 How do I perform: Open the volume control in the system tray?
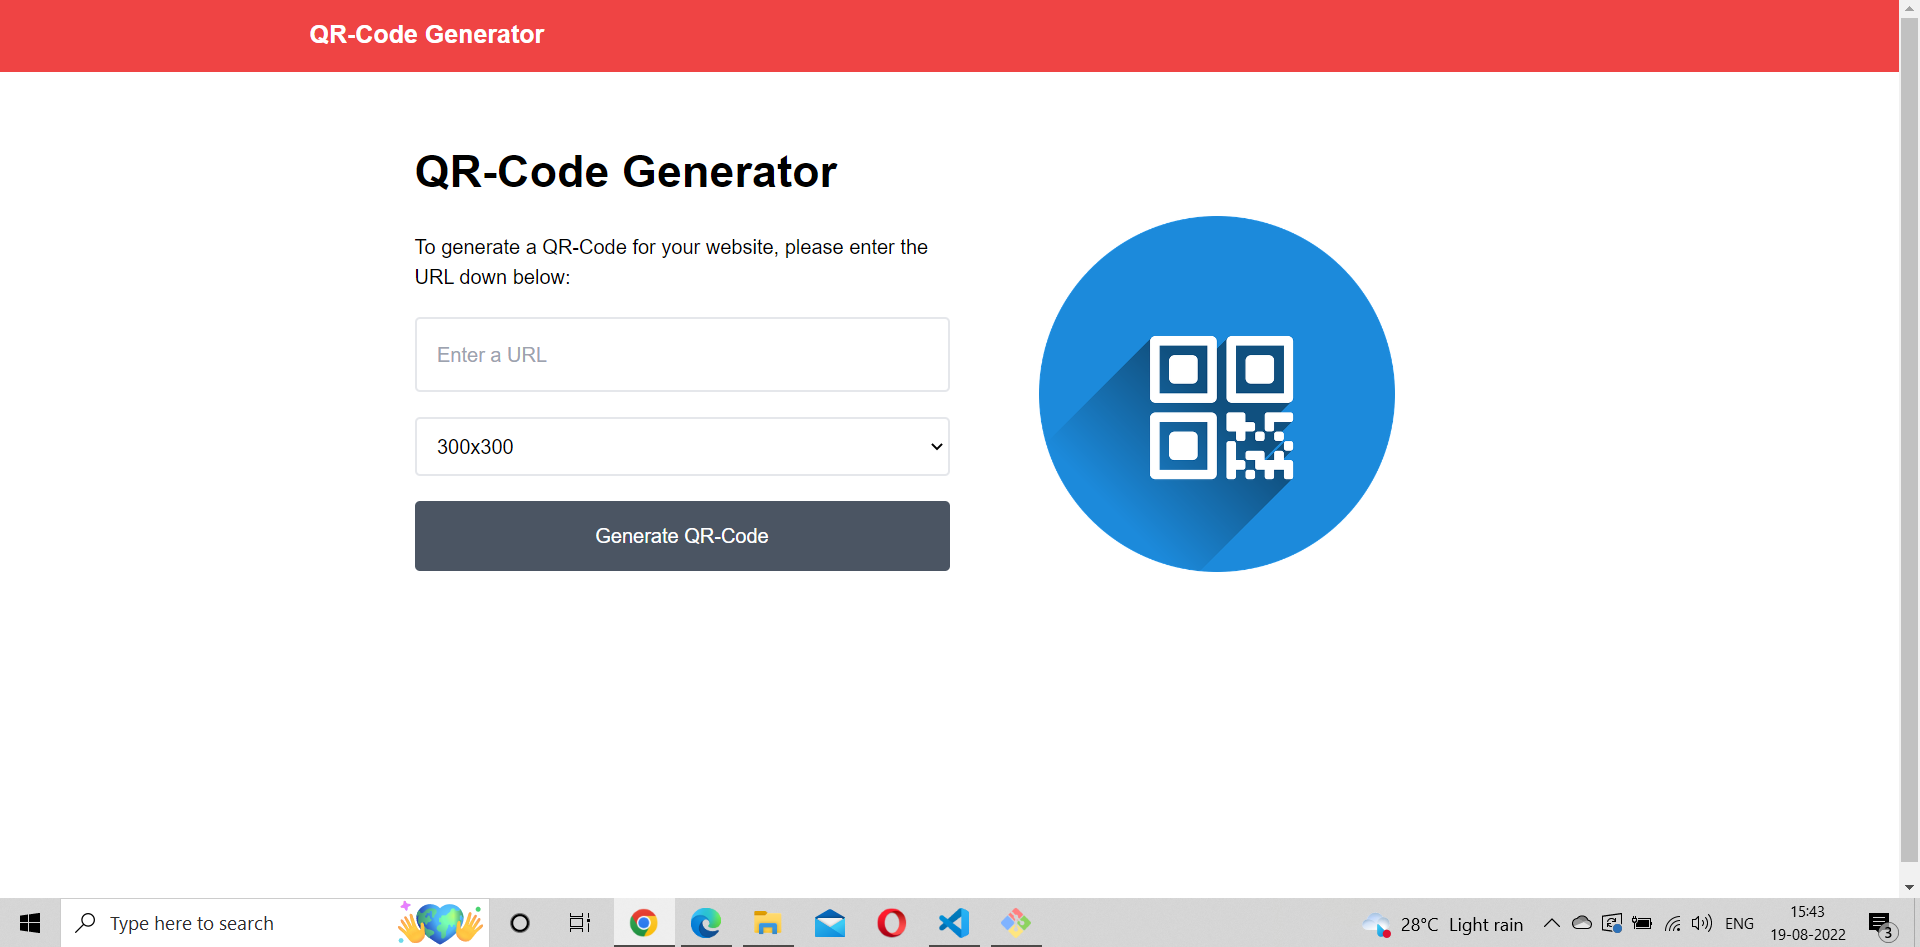coord(1704,923)
